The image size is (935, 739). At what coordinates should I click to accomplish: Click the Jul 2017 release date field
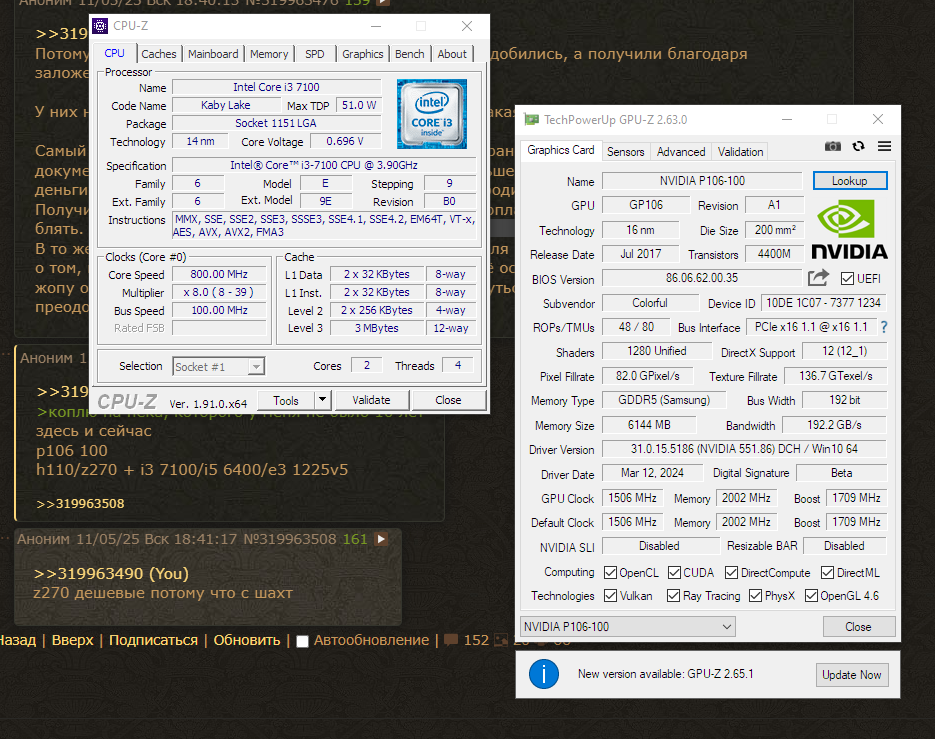pos(640,254)
